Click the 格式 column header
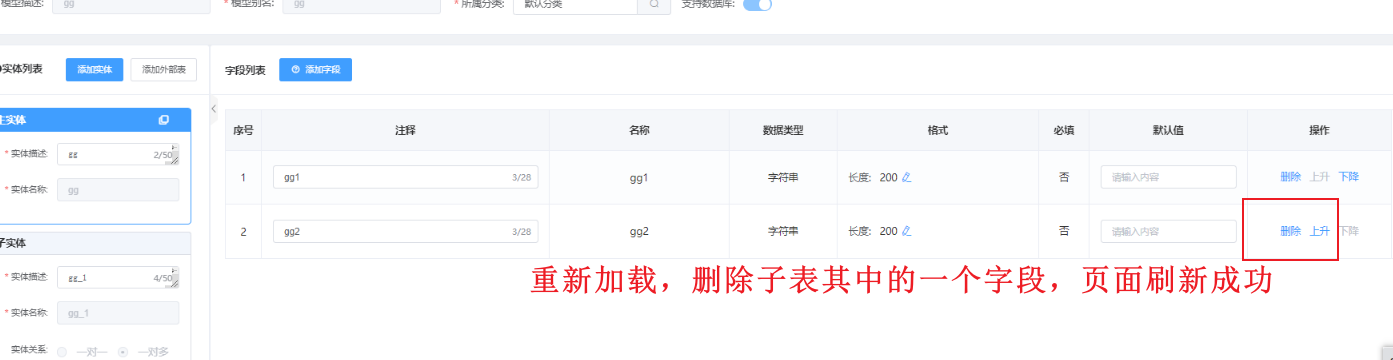The image size is (1393, 360). point(937,130)
